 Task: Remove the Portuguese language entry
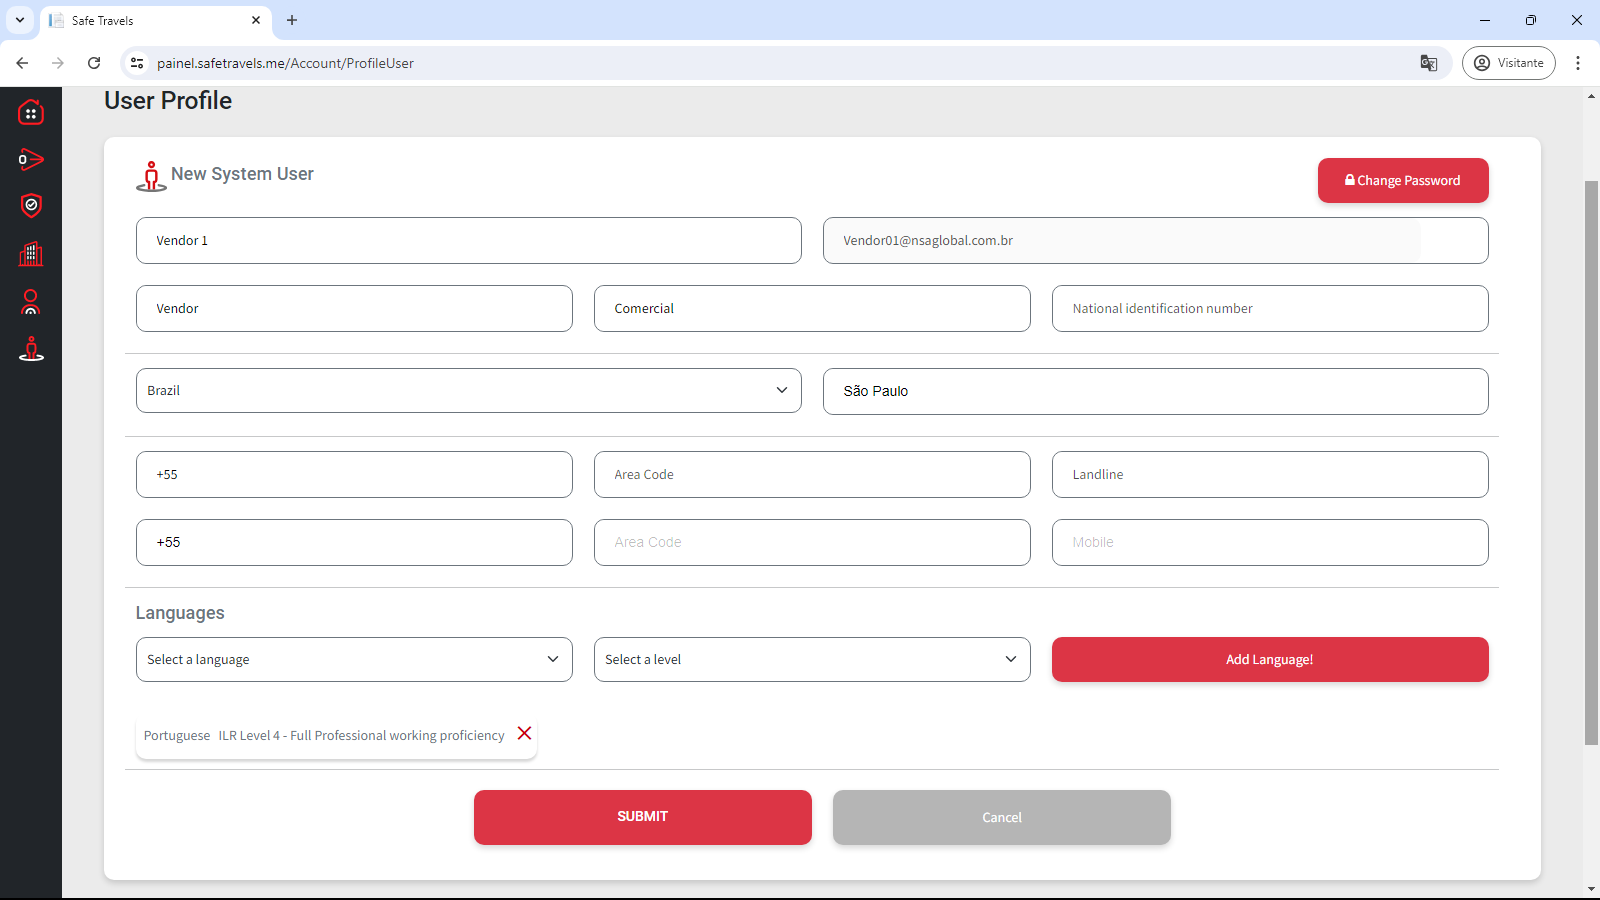pos(524,734)
